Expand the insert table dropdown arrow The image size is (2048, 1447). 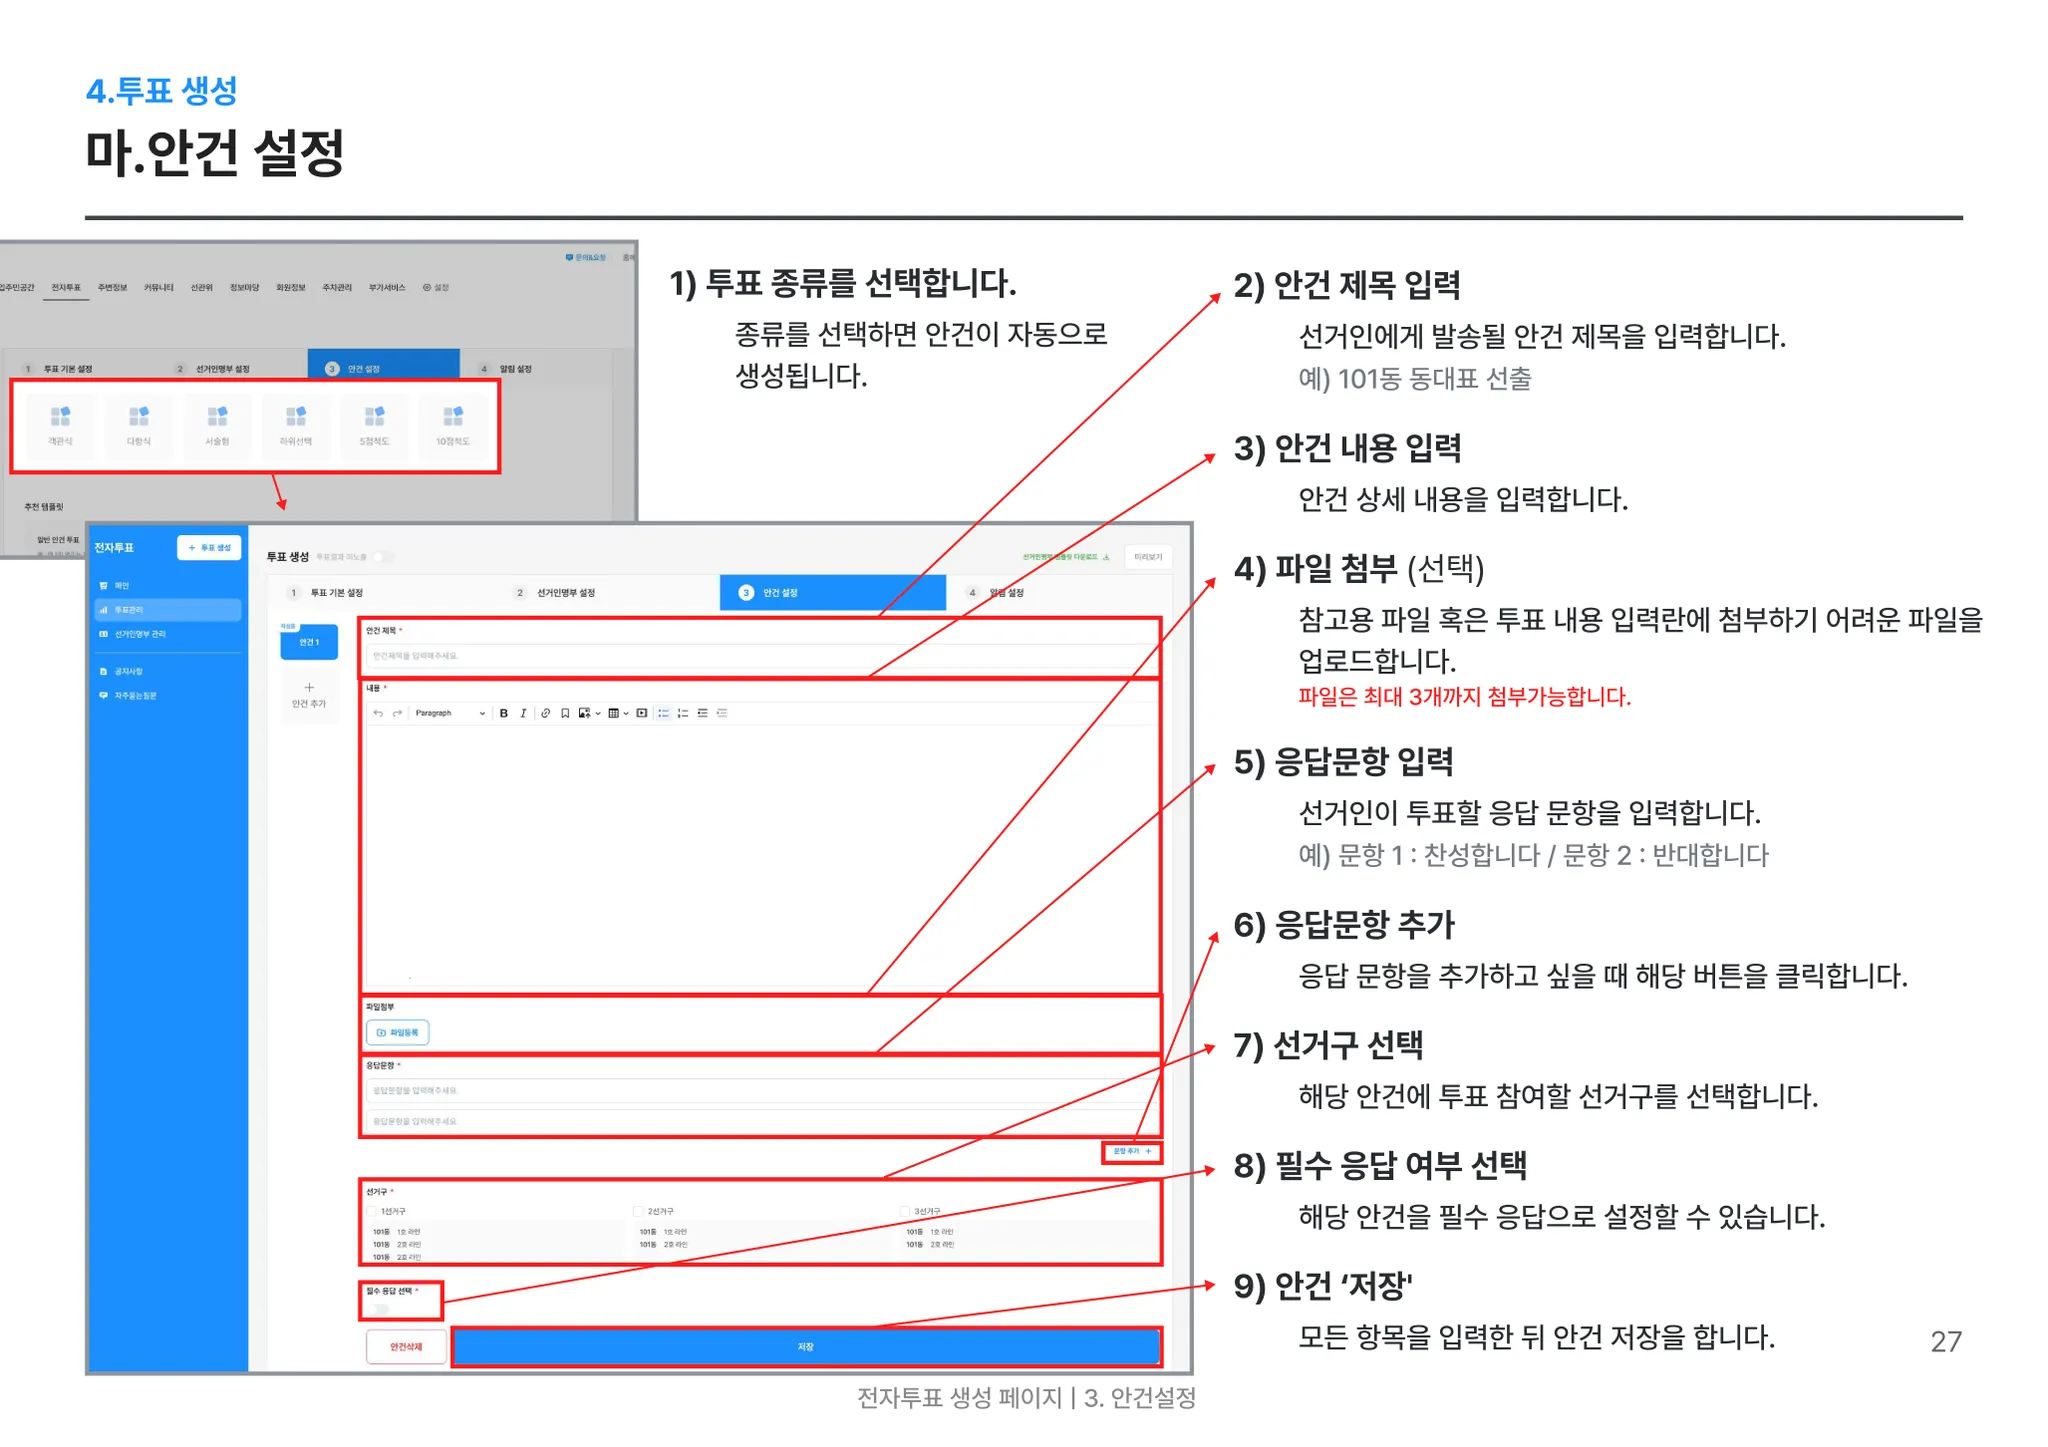point(626,714)
